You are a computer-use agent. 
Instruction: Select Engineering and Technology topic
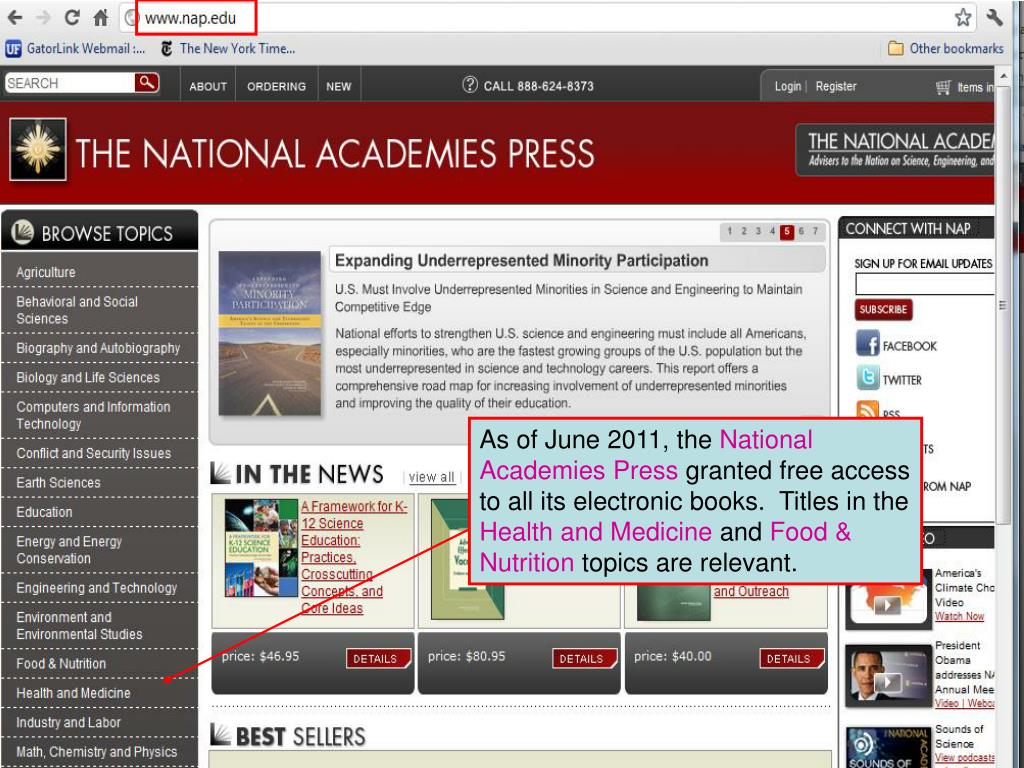[x=99, y=588]
